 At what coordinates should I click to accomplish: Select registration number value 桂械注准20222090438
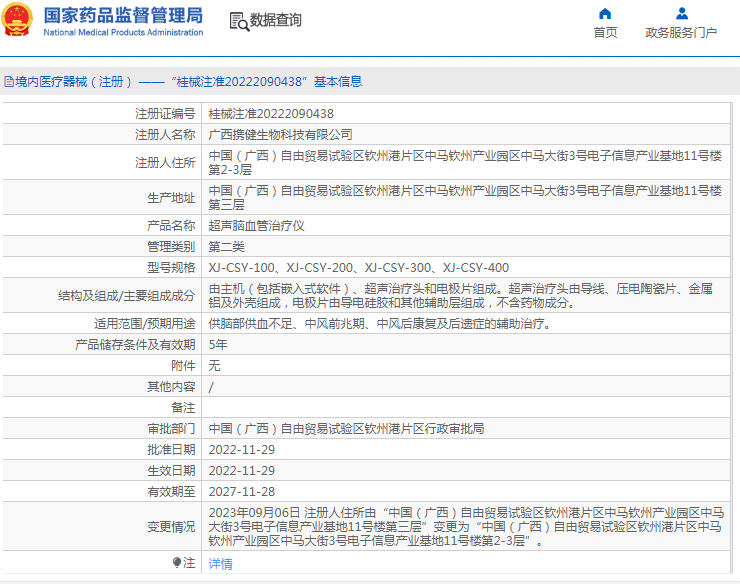271,114
